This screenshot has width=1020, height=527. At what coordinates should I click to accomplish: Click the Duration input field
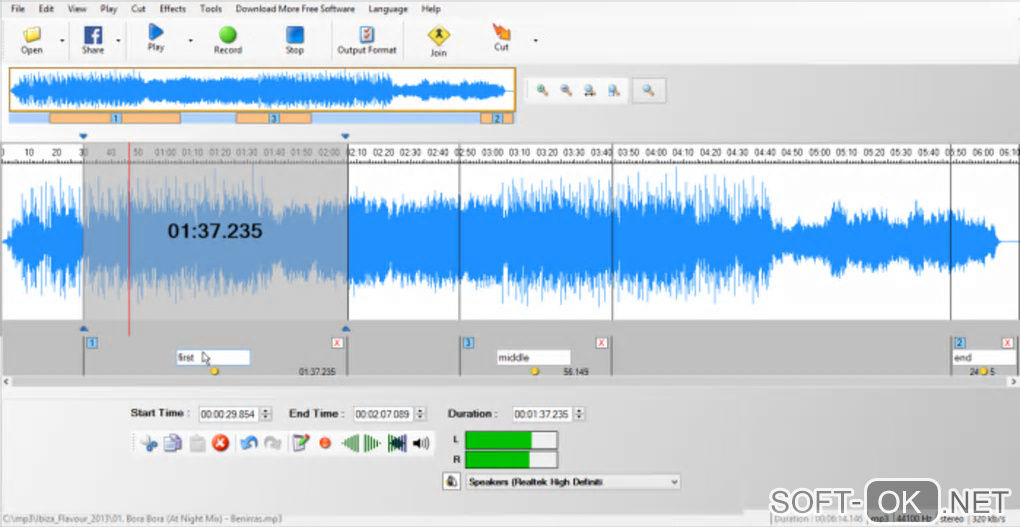[x=543, y=414]
